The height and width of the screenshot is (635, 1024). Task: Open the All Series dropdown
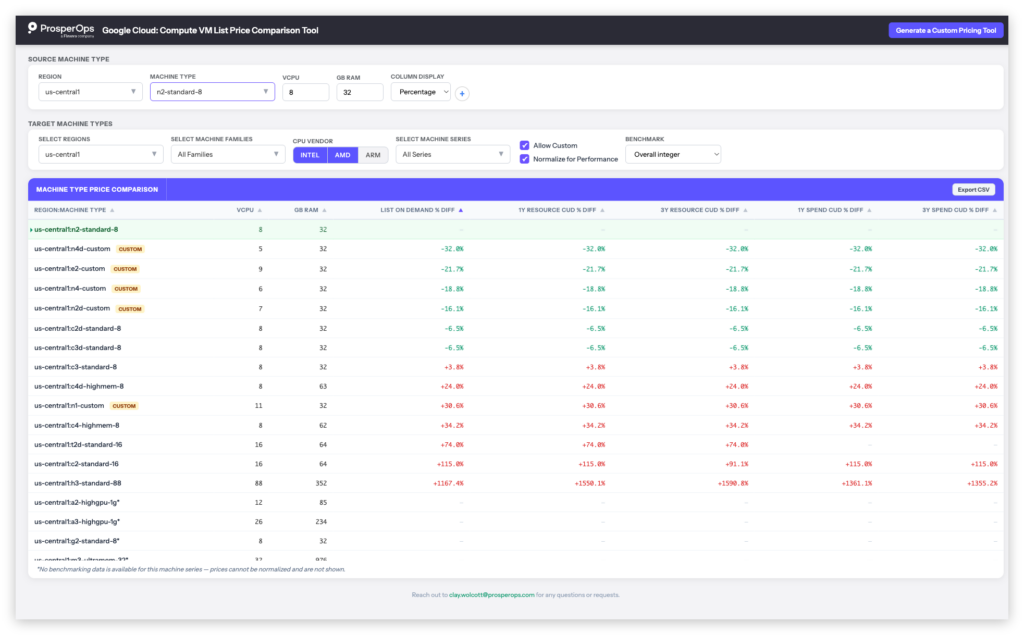point(453,155)
